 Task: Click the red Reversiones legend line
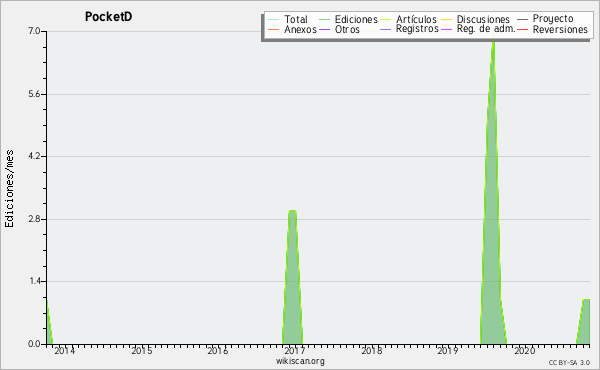[522, 29]
